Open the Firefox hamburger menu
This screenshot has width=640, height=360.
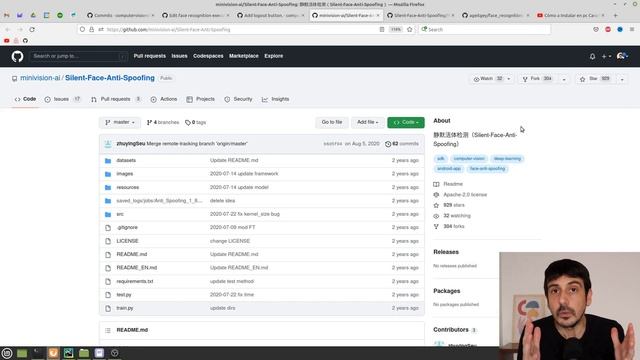632,29
